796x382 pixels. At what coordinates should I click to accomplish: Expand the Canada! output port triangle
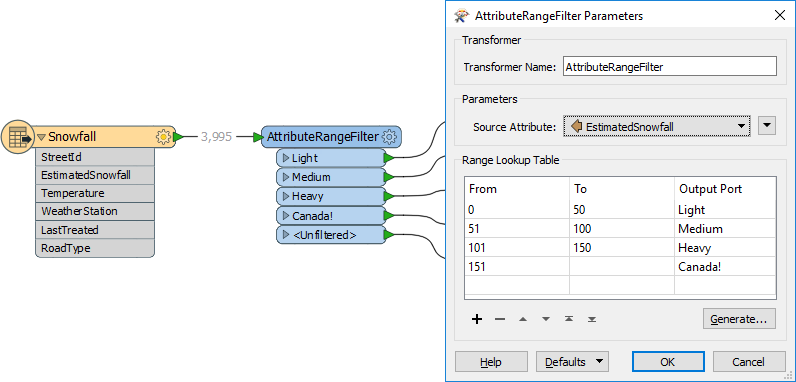coord(286,216)
